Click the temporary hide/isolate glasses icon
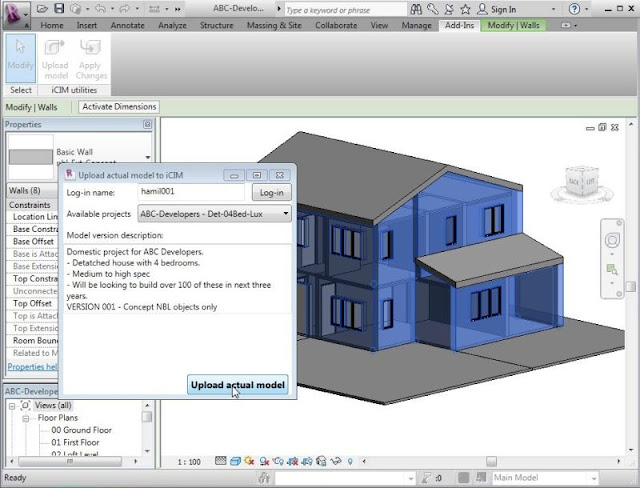This screenshot has height=488, width=640. pos(336,461)
